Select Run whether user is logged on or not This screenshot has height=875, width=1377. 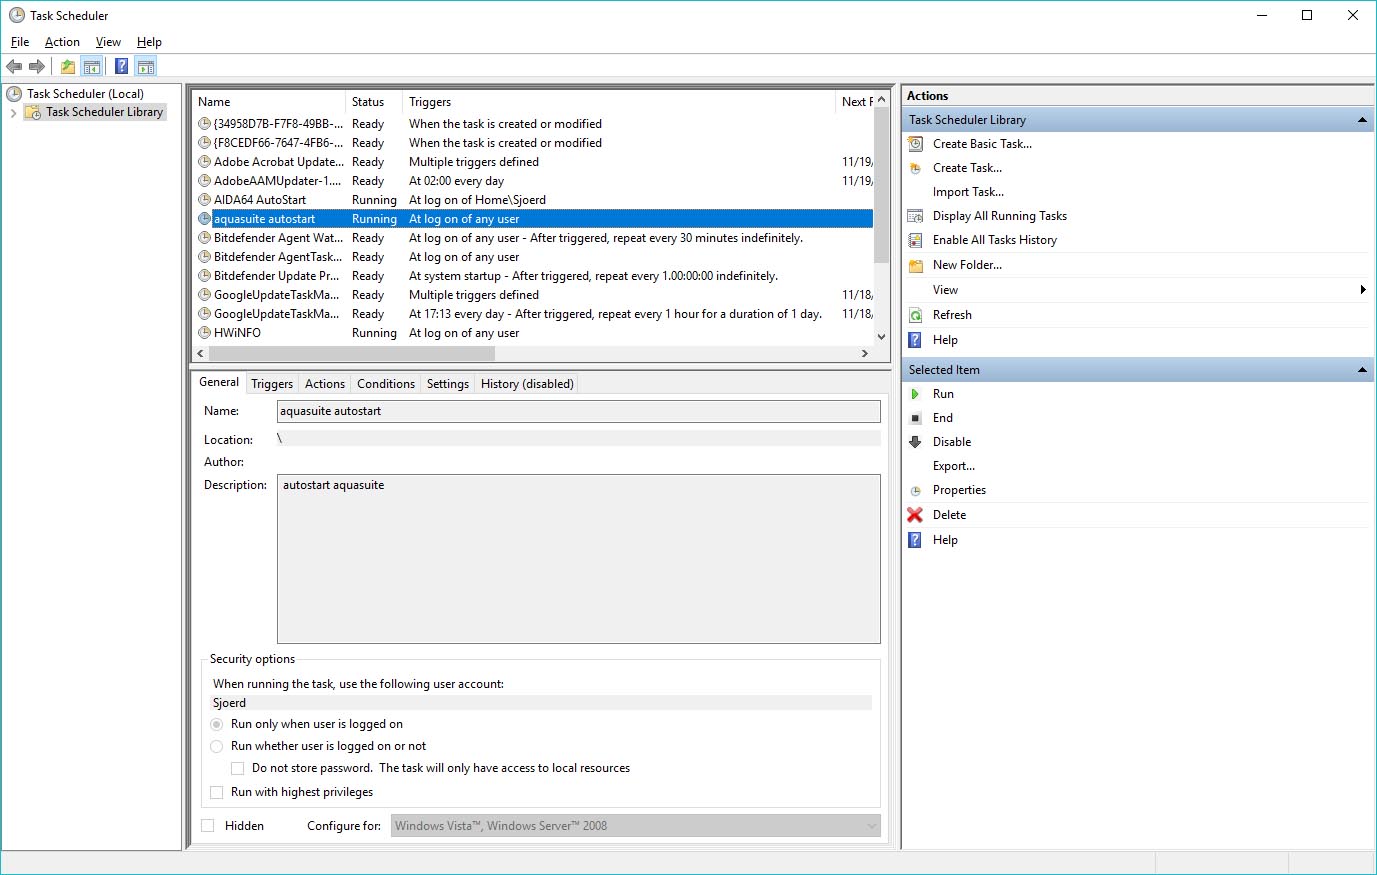point(217,746)
